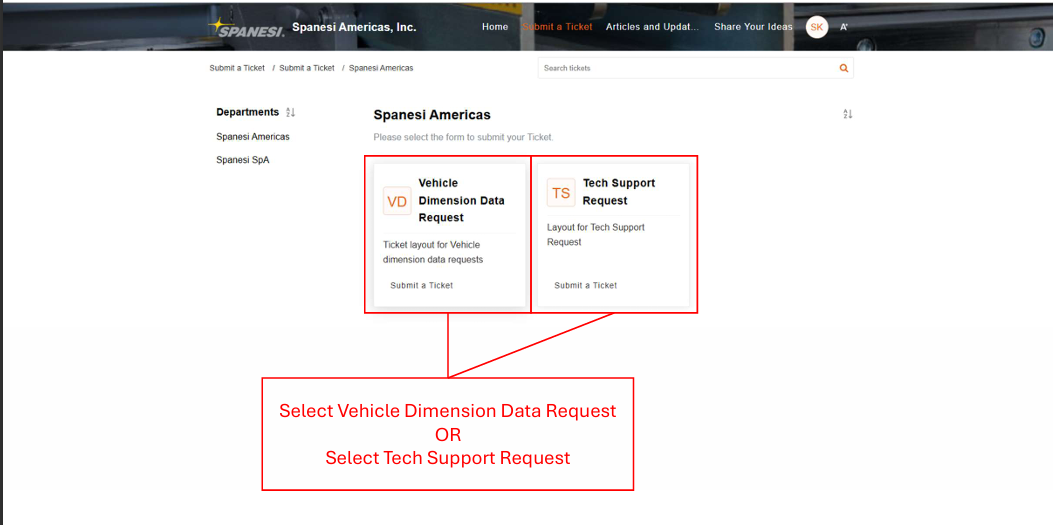Click the TS form icon
Screen dimensions: 1053x525
(561, 193)
